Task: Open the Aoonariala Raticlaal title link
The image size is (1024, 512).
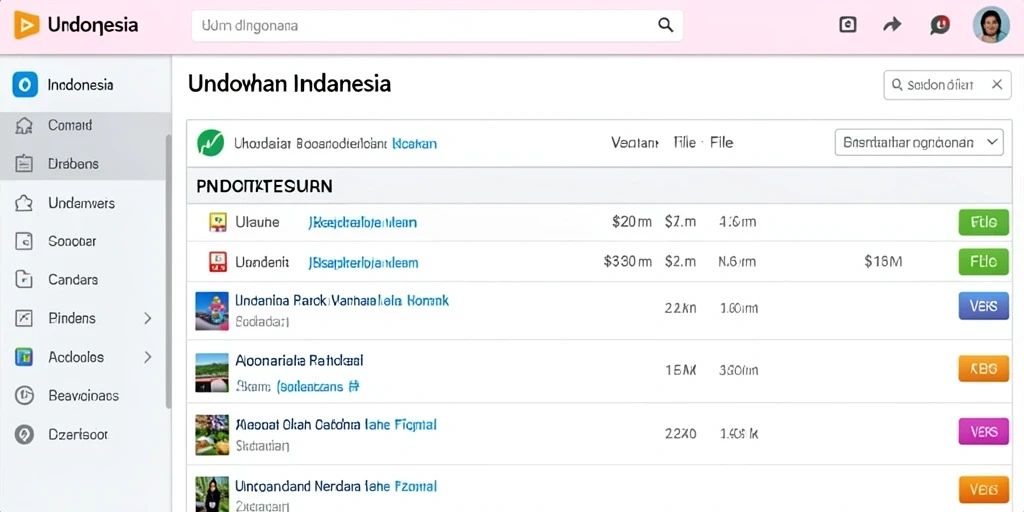Action: [299, 360]
